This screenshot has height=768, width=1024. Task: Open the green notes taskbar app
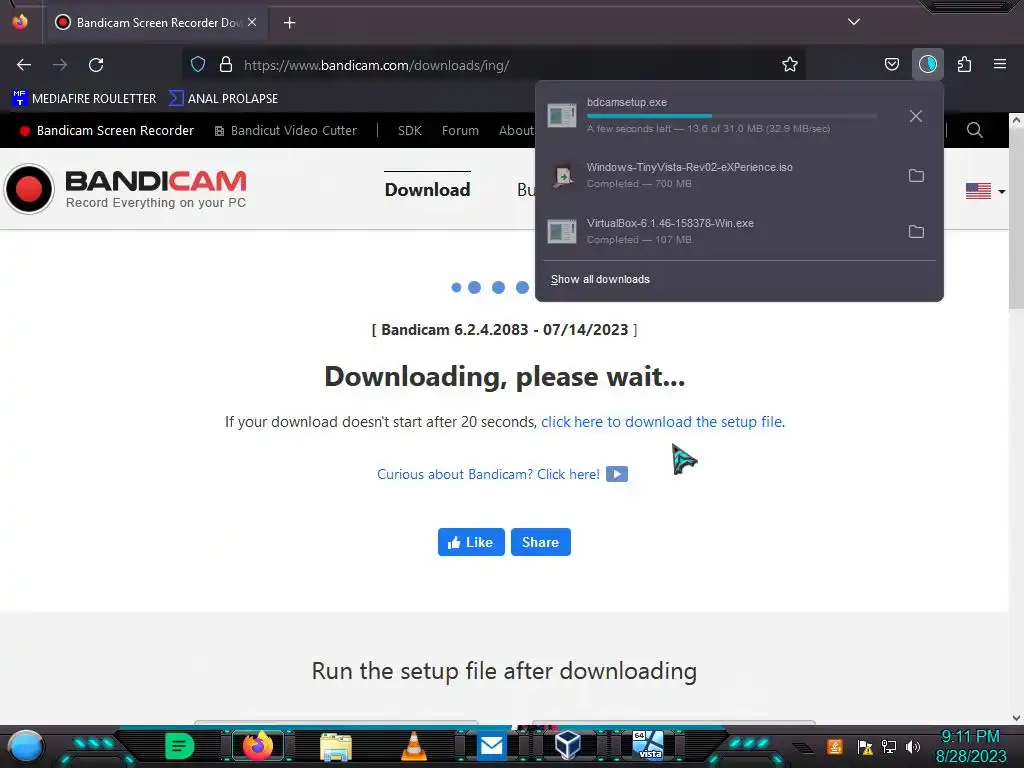(180, 746)
